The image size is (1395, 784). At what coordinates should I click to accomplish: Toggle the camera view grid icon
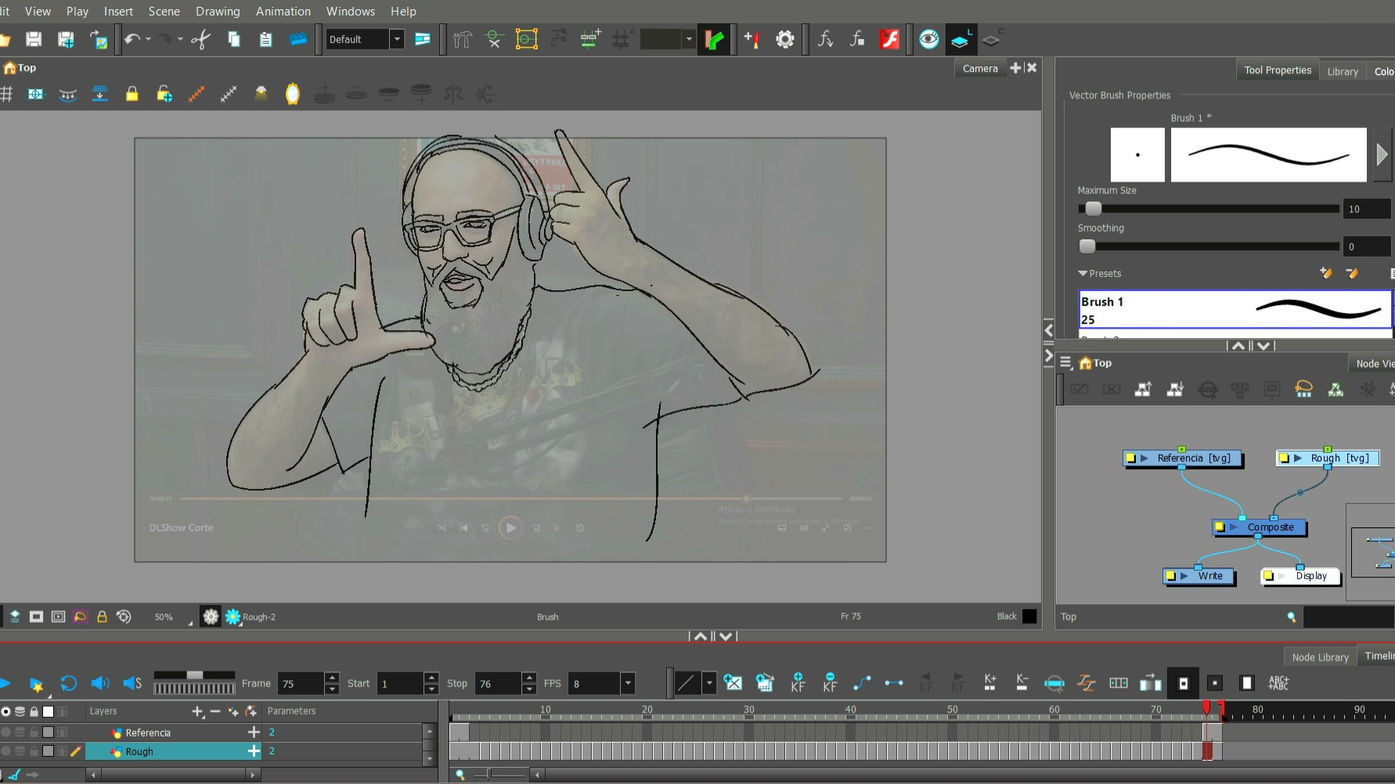point(6,94)
